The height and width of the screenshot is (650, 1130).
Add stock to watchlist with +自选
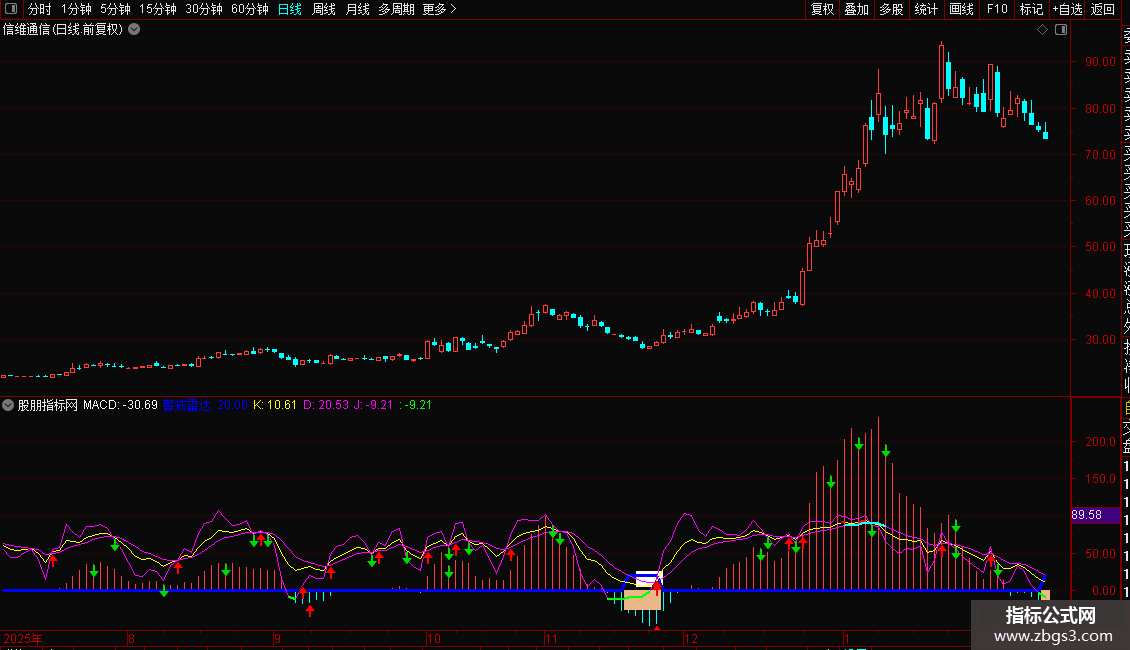tap(1067, 9)
